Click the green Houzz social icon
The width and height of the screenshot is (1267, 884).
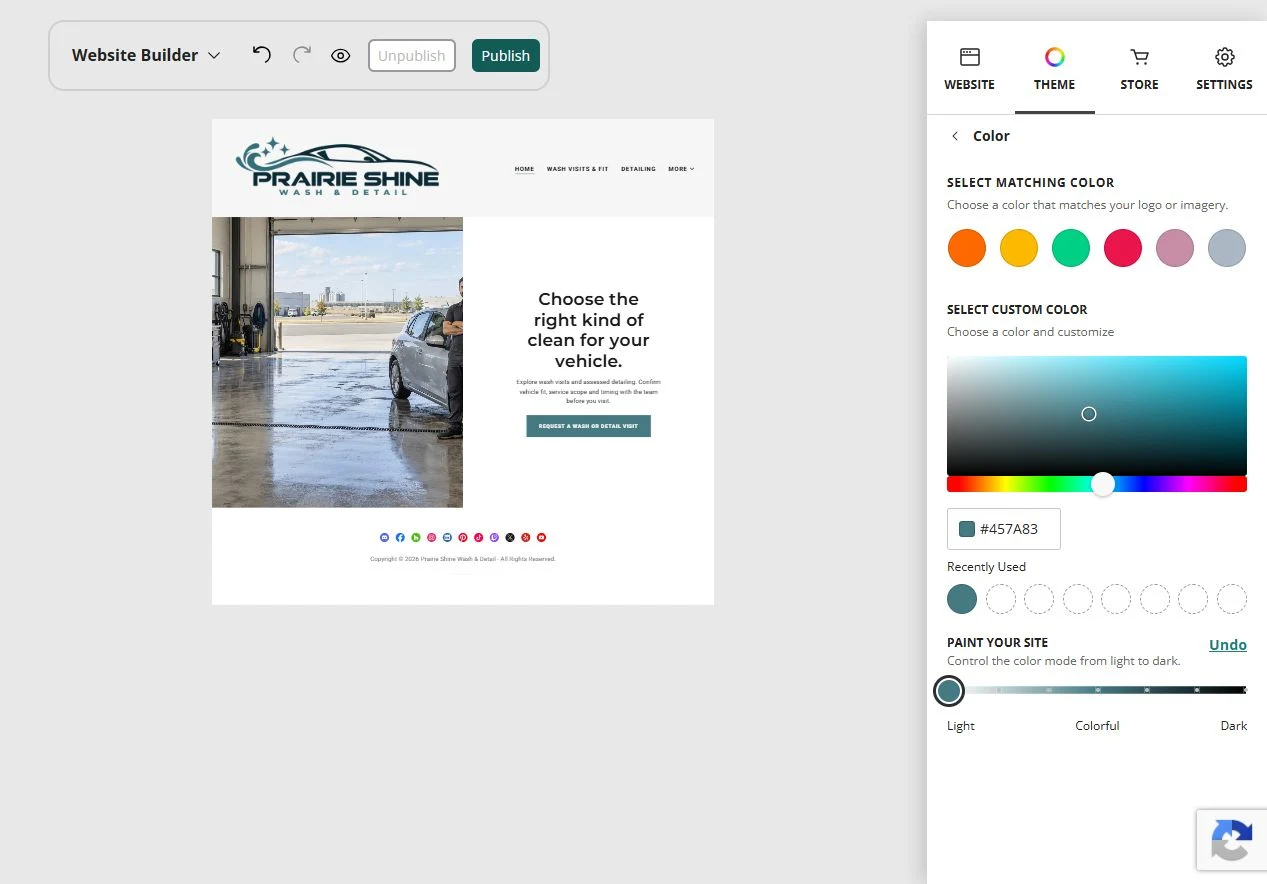coord(416,538)
